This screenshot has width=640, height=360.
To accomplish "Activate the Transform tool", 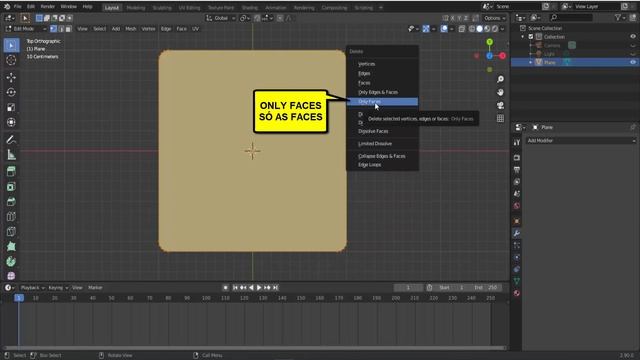I will point(11,122).
